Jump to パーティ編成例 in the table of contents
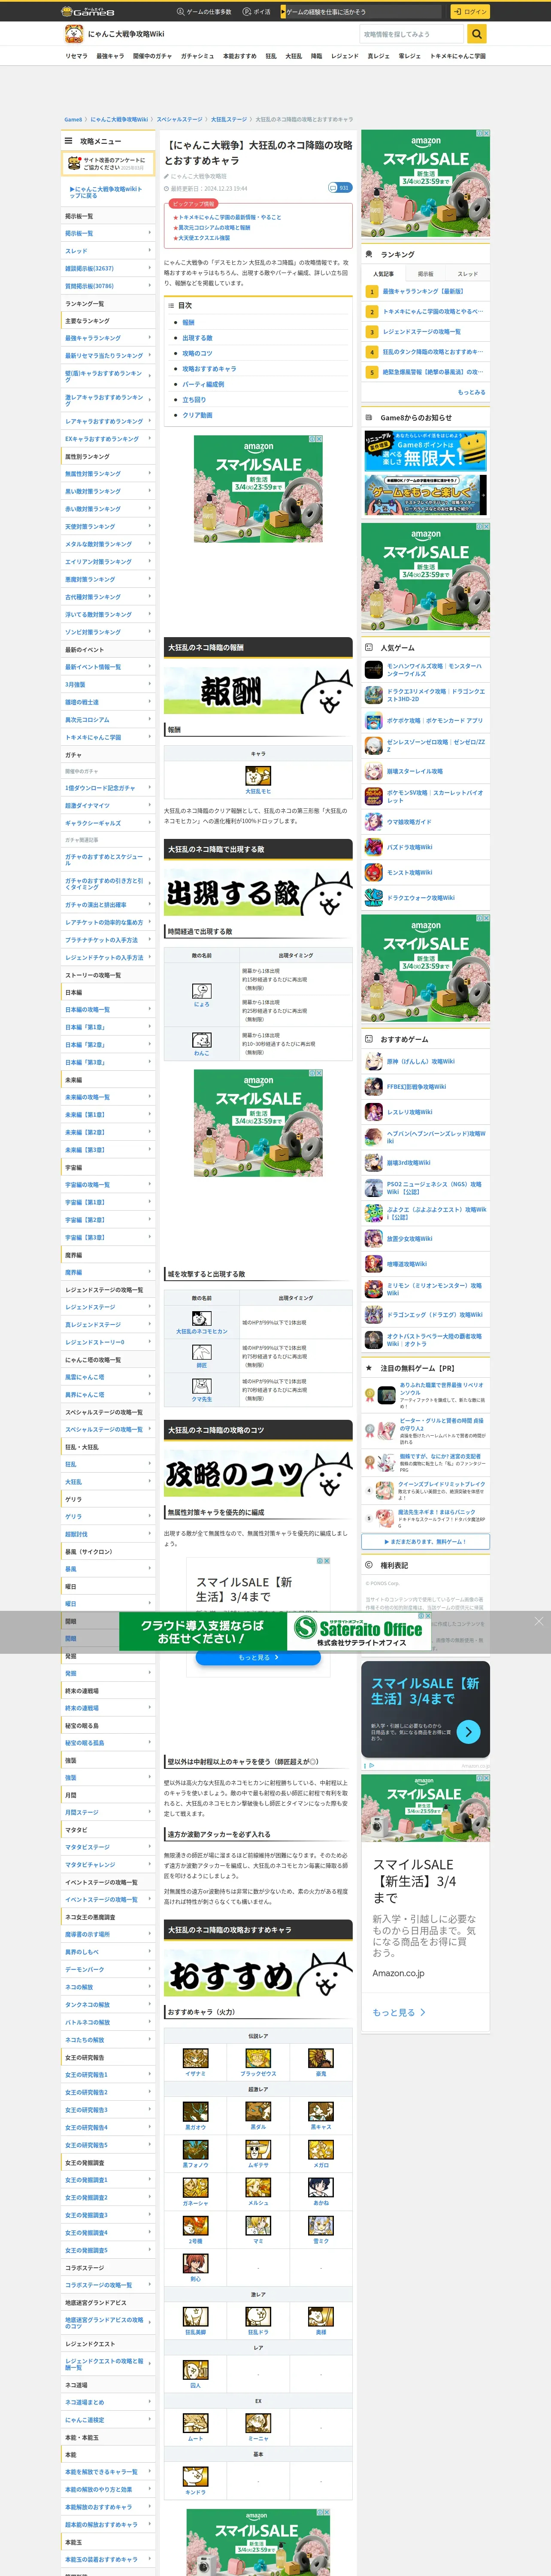The width and height of the screenshot is (551, 2576). point(203,384)
